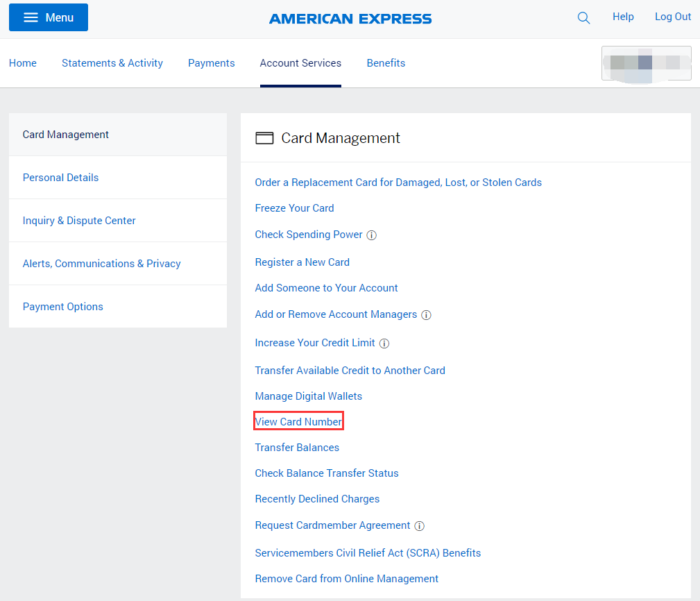Viewport: 700px width, 601px height.
Task: Click View Card Number link
Action: click(299, 422)
